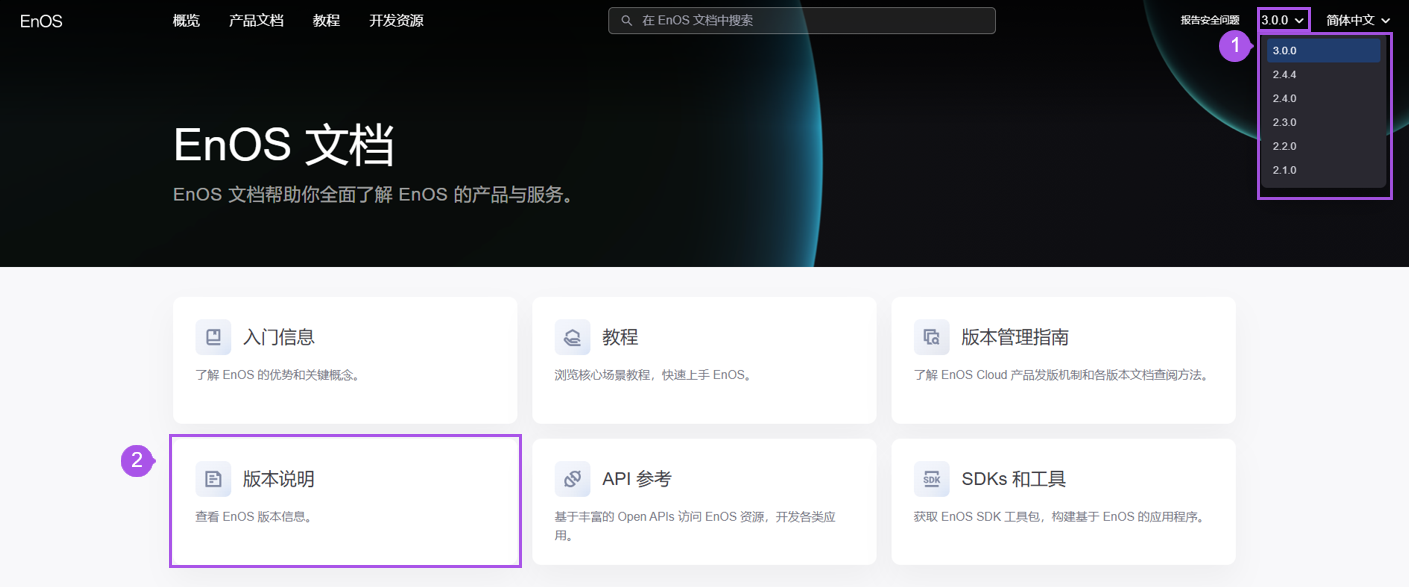Click the EnOS 文档 search field

[x=810, y=20]
